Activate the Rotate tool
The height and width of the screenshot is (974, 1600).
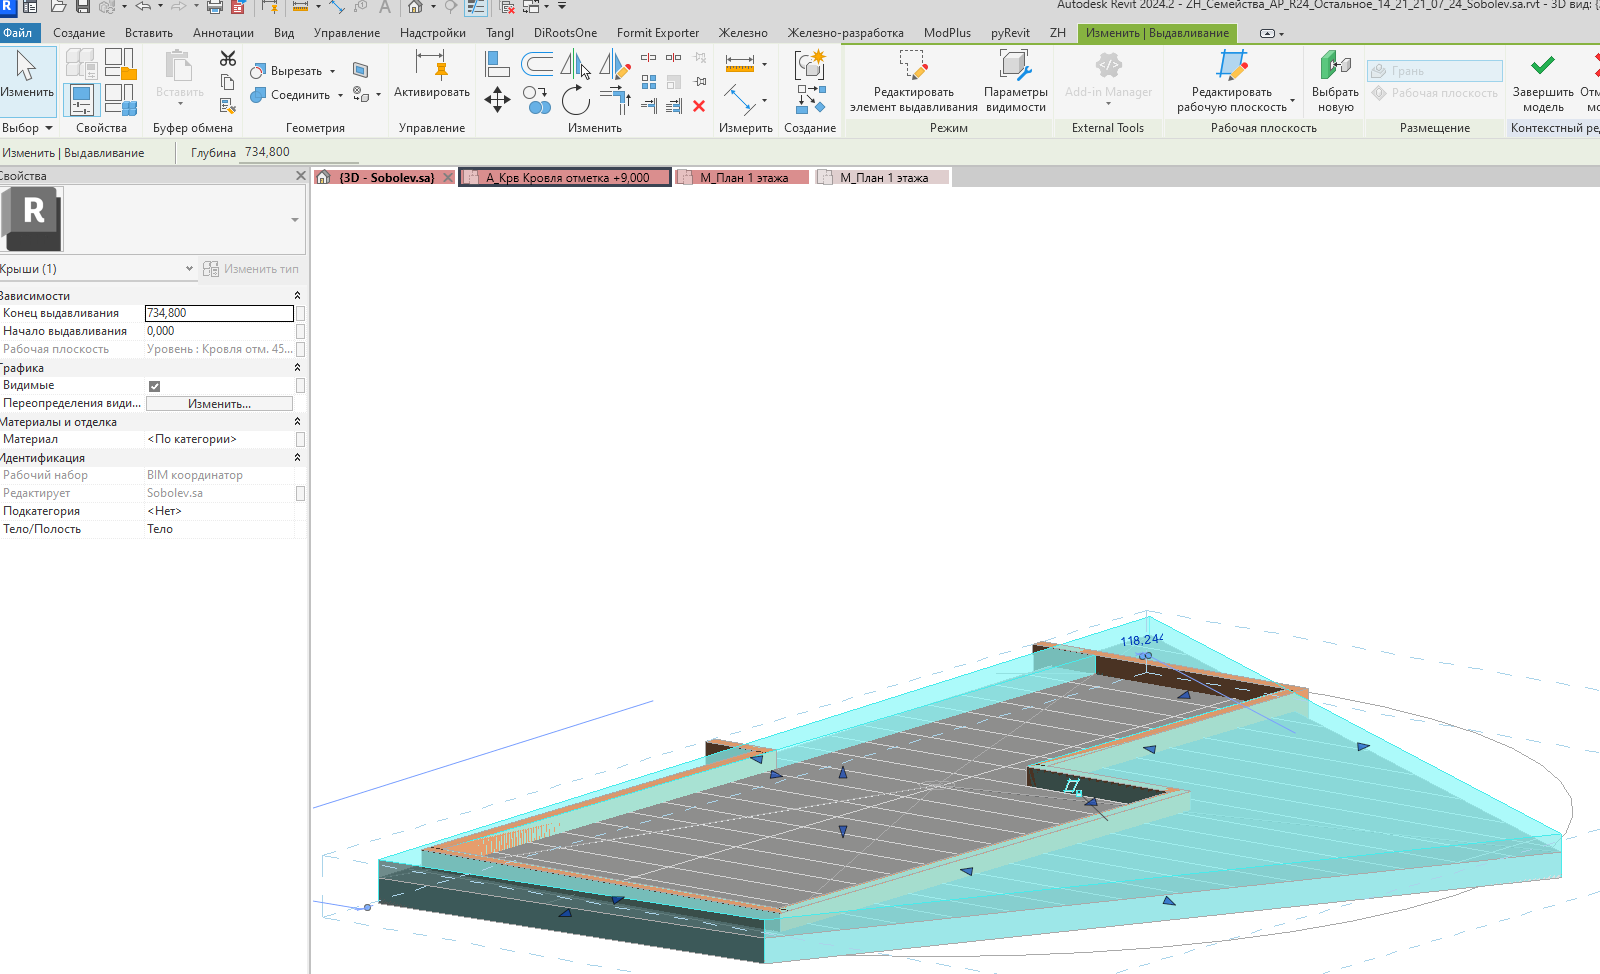[x=575, y=99]
